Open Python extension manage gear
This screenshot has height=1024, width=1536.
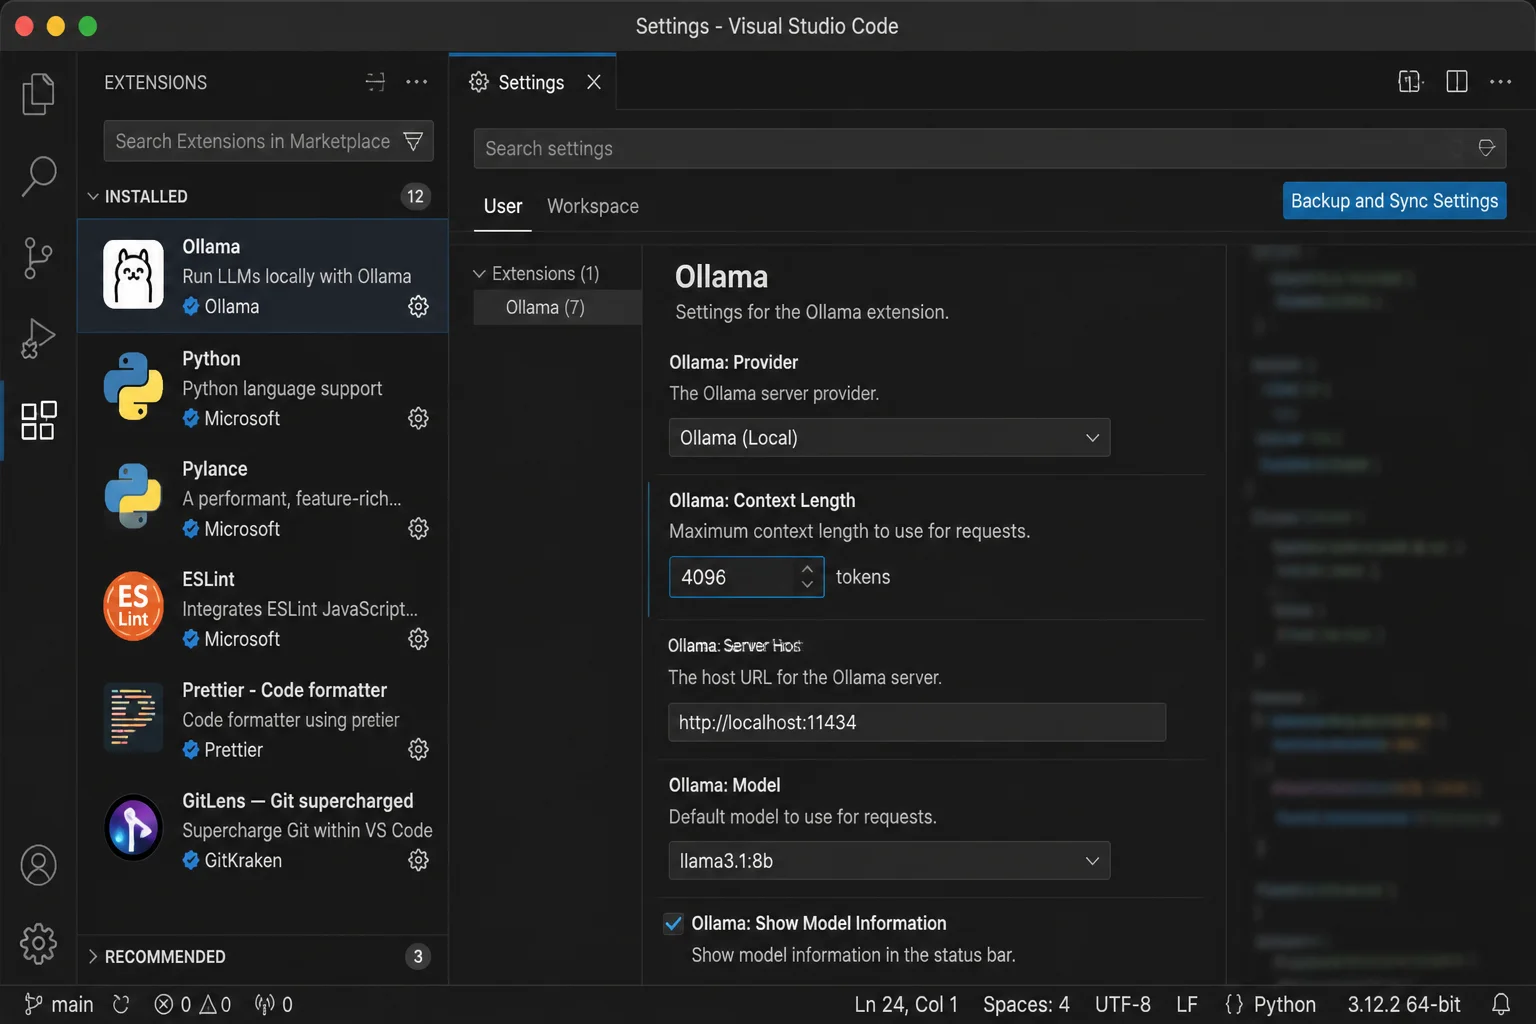[x=418, y=418]
